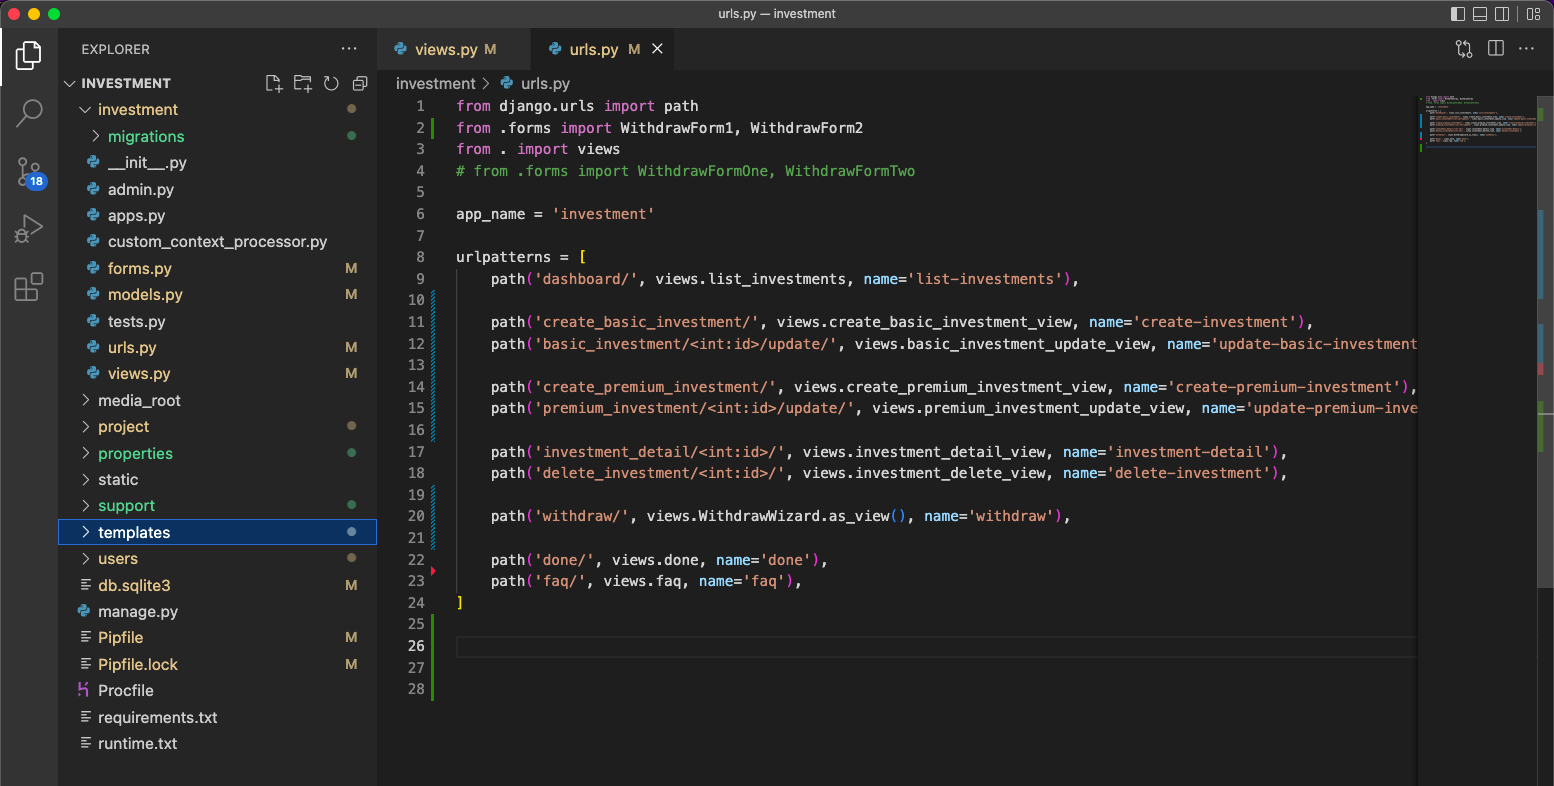Viewport: 1554px width, 786px height.
Task: Open custom_context_processor.py file
Action: point(217,242)
